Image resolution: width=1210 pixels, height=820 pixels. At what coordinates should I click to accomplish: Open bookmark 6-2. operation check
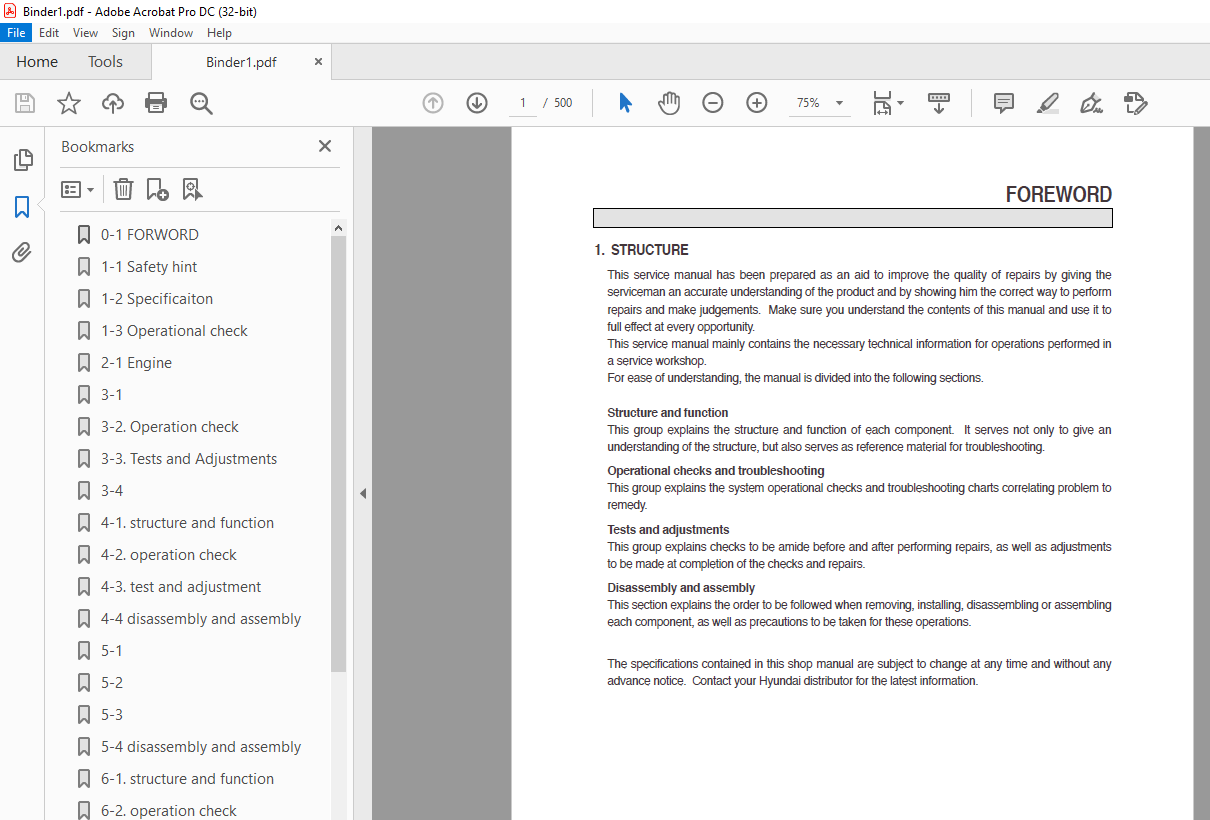168,810
